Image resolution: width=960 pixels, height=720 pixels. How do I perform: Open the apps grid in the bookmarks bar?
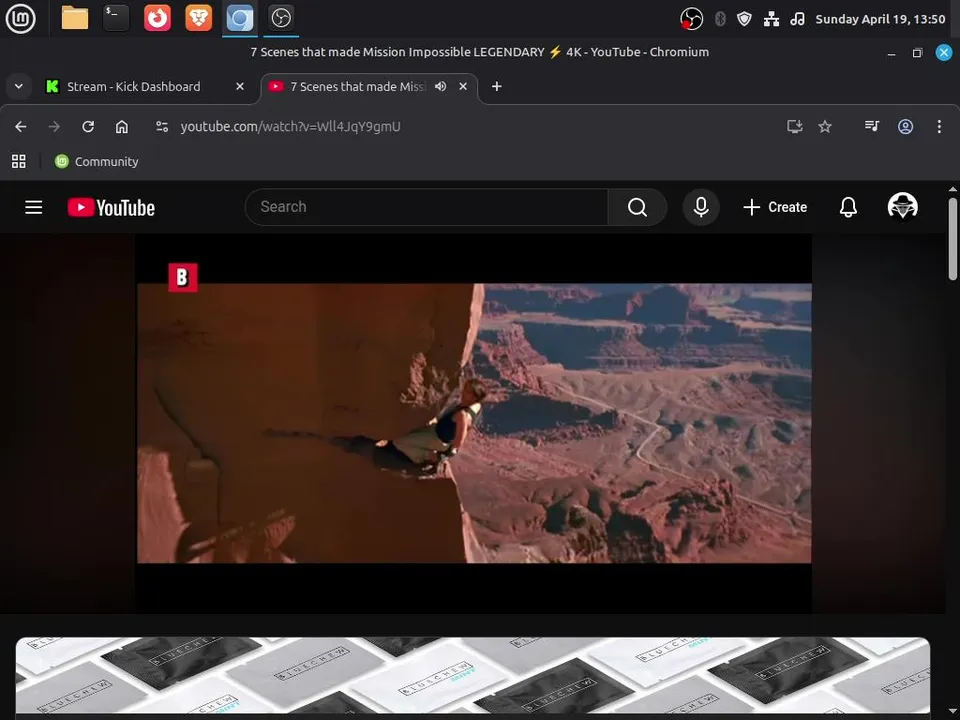coord(19,162)
